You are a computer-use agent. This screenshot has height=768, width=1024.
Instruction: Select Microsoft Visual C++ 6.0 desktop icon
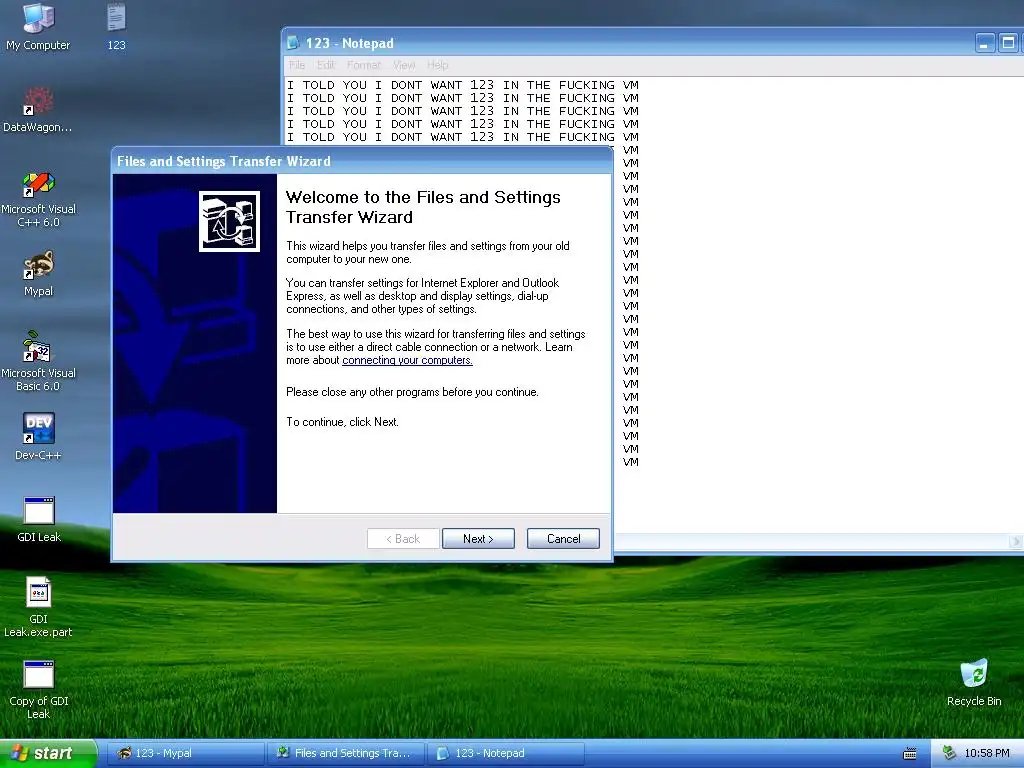38,199
